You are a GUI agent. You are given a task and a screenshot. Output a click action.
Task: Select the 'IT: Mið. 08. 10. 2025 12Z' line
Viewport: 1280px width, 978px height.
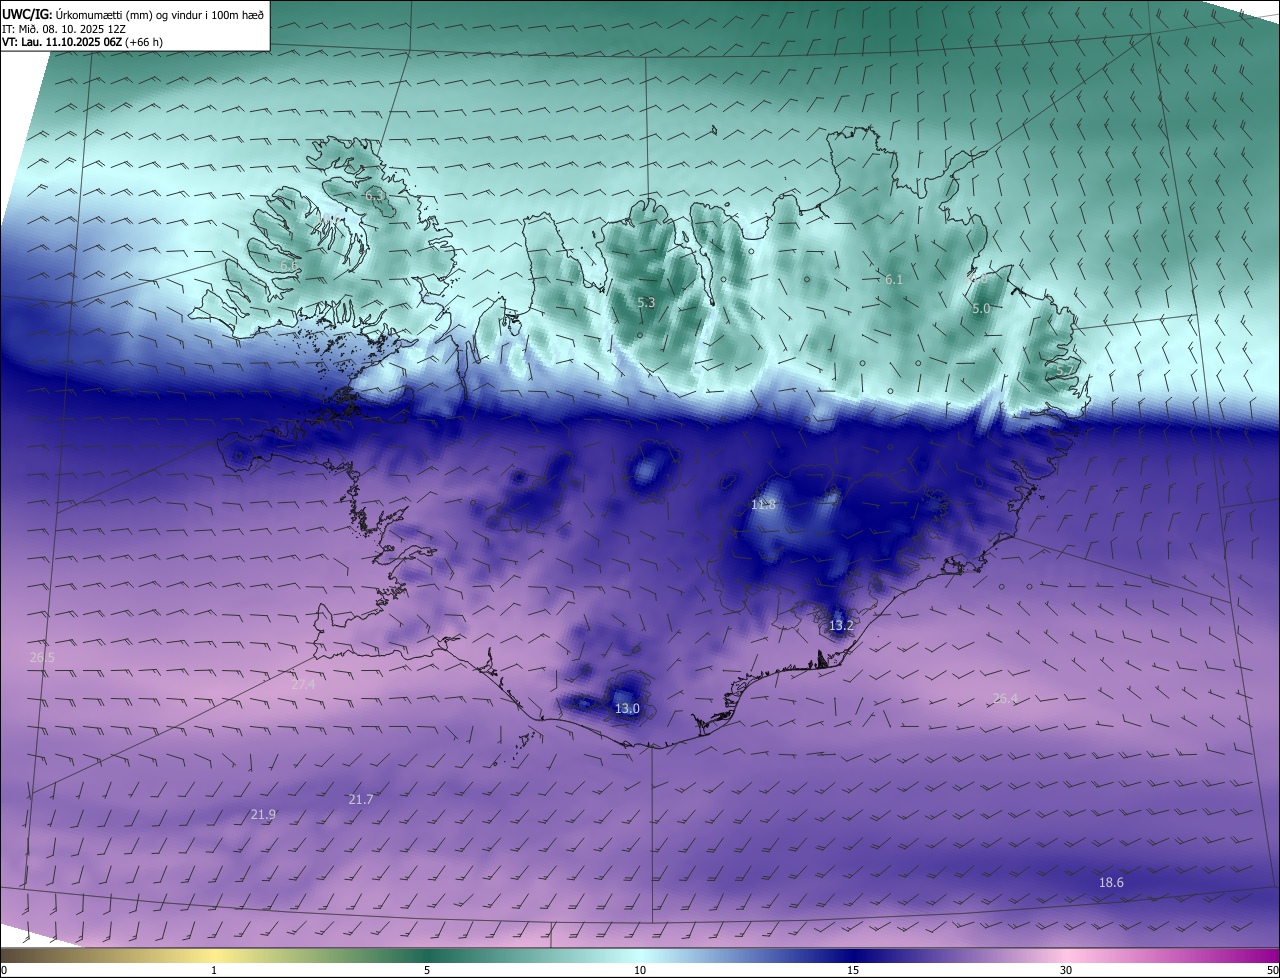(x=63, y=28)
